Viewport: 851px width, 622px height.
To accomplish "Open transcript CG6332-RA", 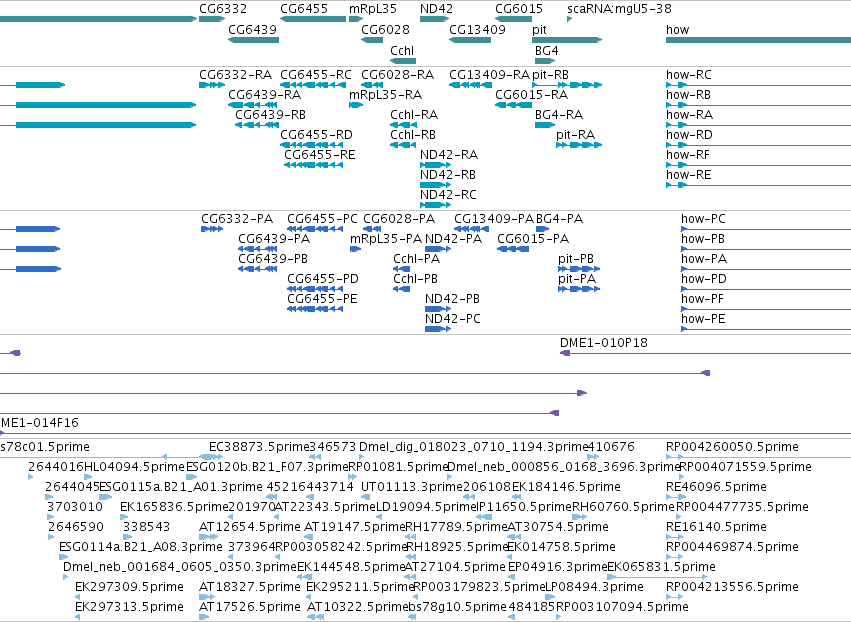I will coord(236,74).
